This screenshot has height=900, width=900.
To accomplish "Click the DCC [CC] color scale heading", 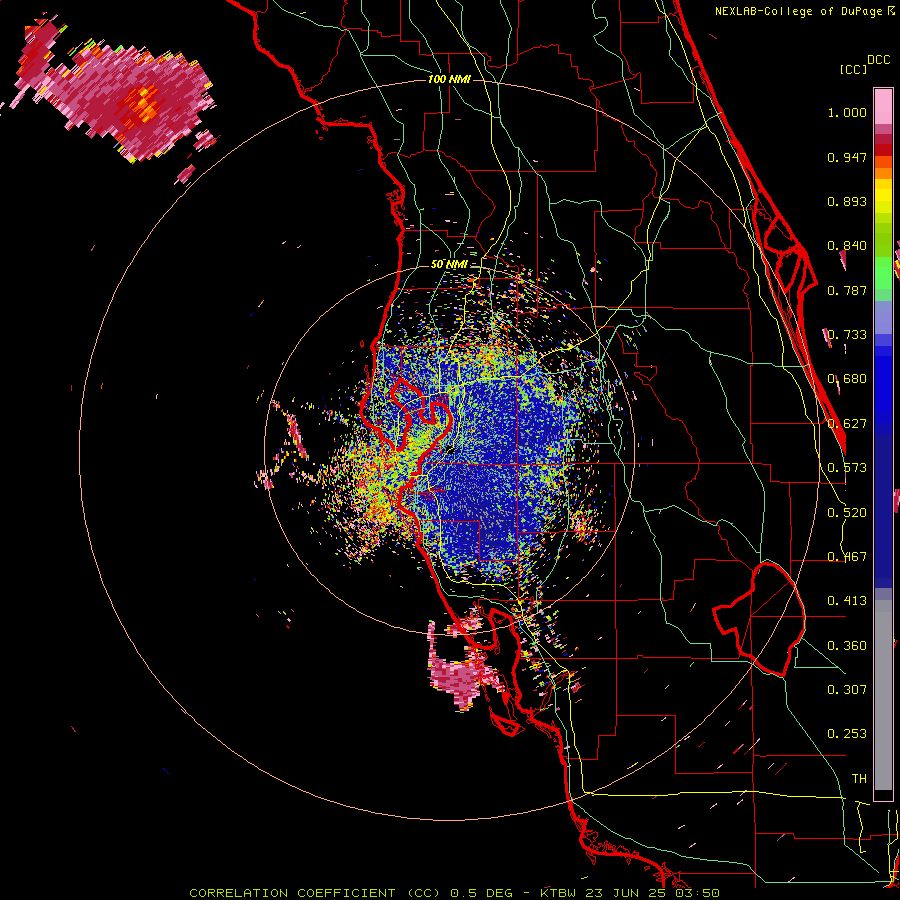I will [865, 64].
